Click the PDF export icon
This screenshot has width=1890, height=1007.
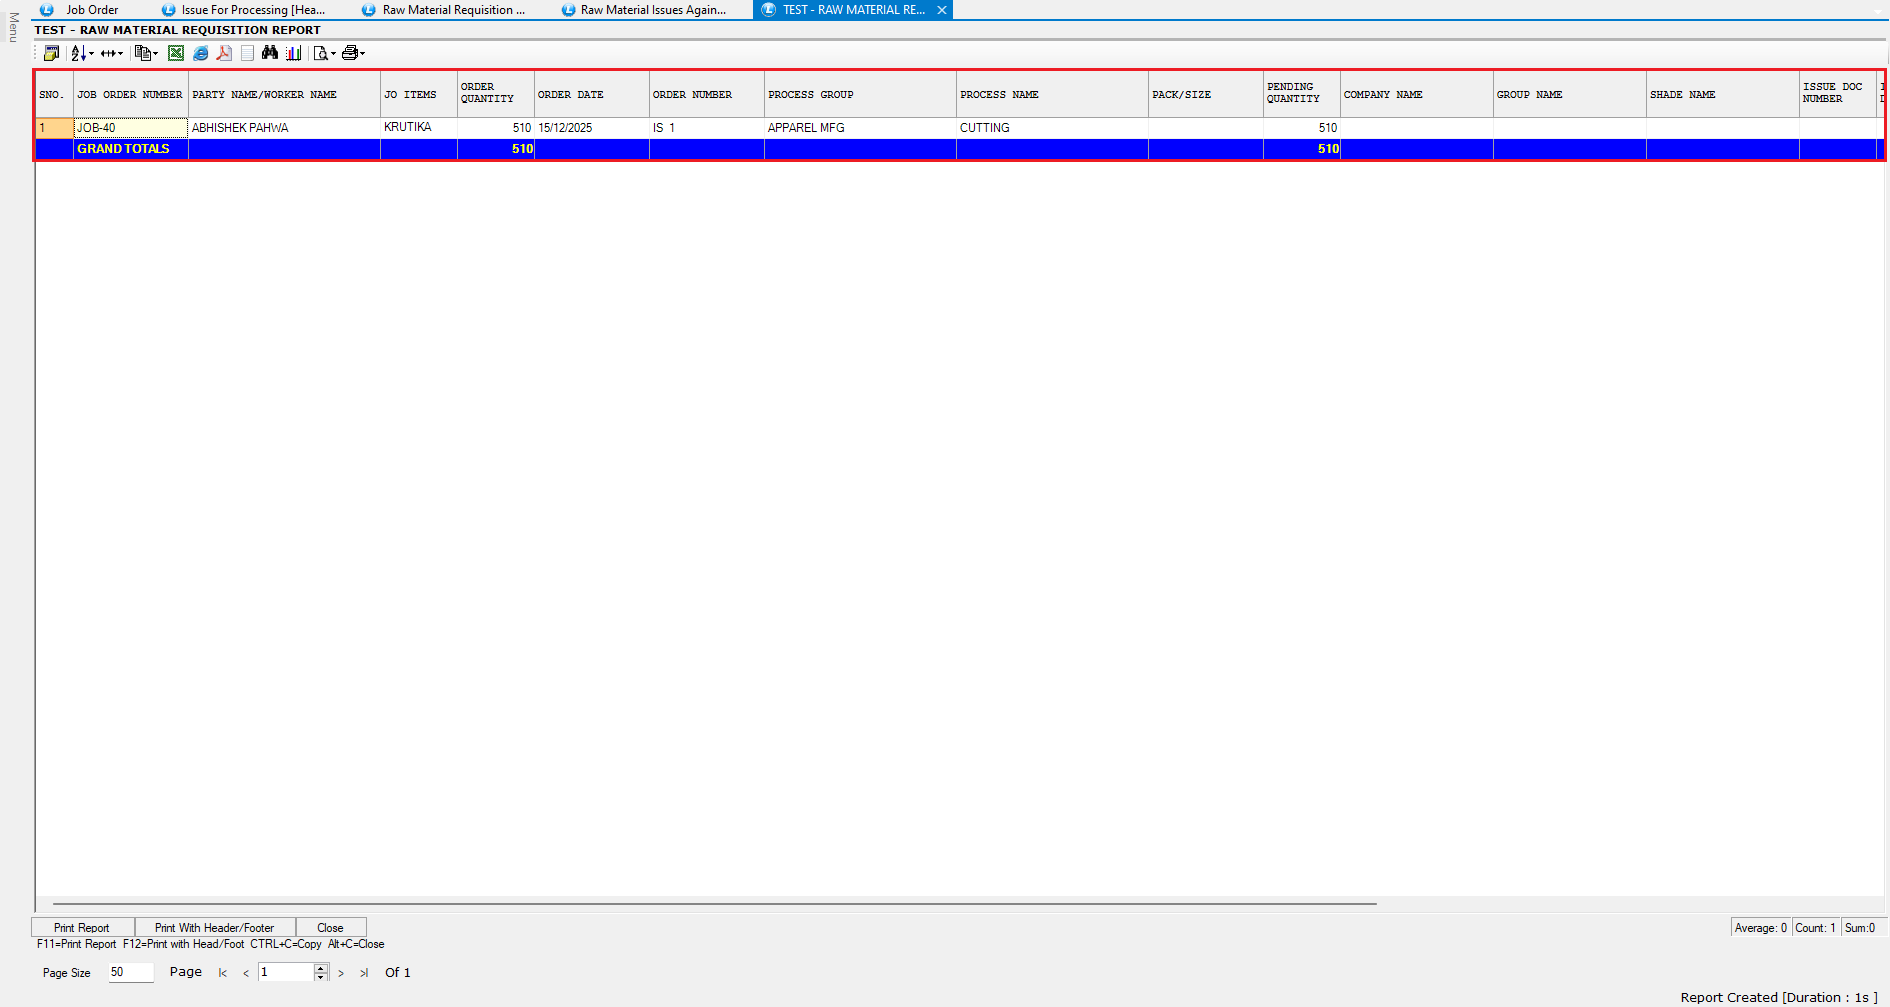tap(224, 53)
